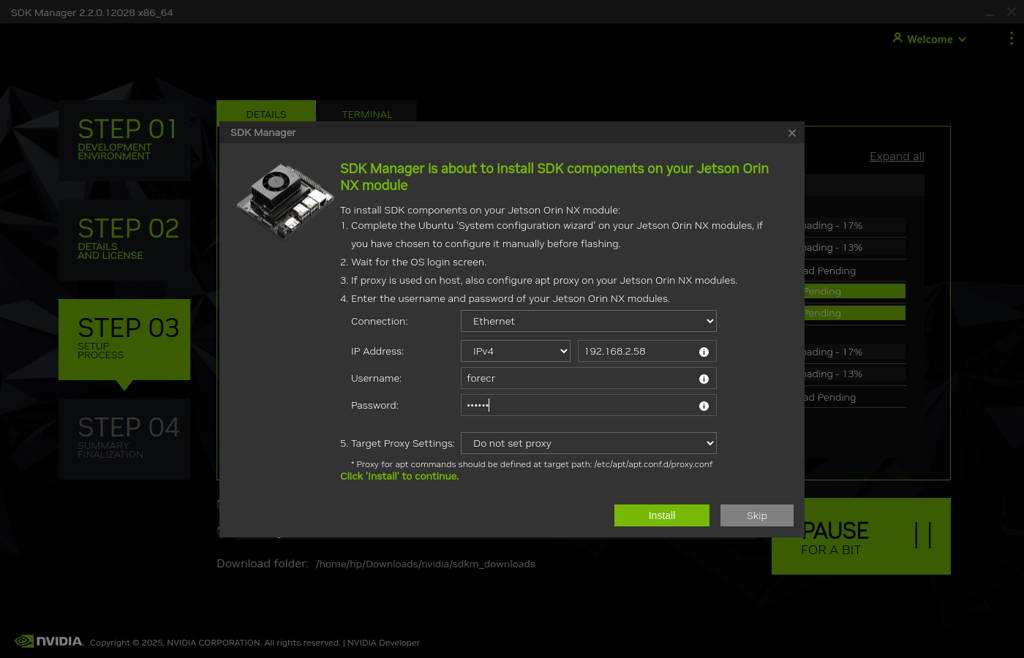
Task: Close the SDK Manager dialog
Action: pos(792,133)
